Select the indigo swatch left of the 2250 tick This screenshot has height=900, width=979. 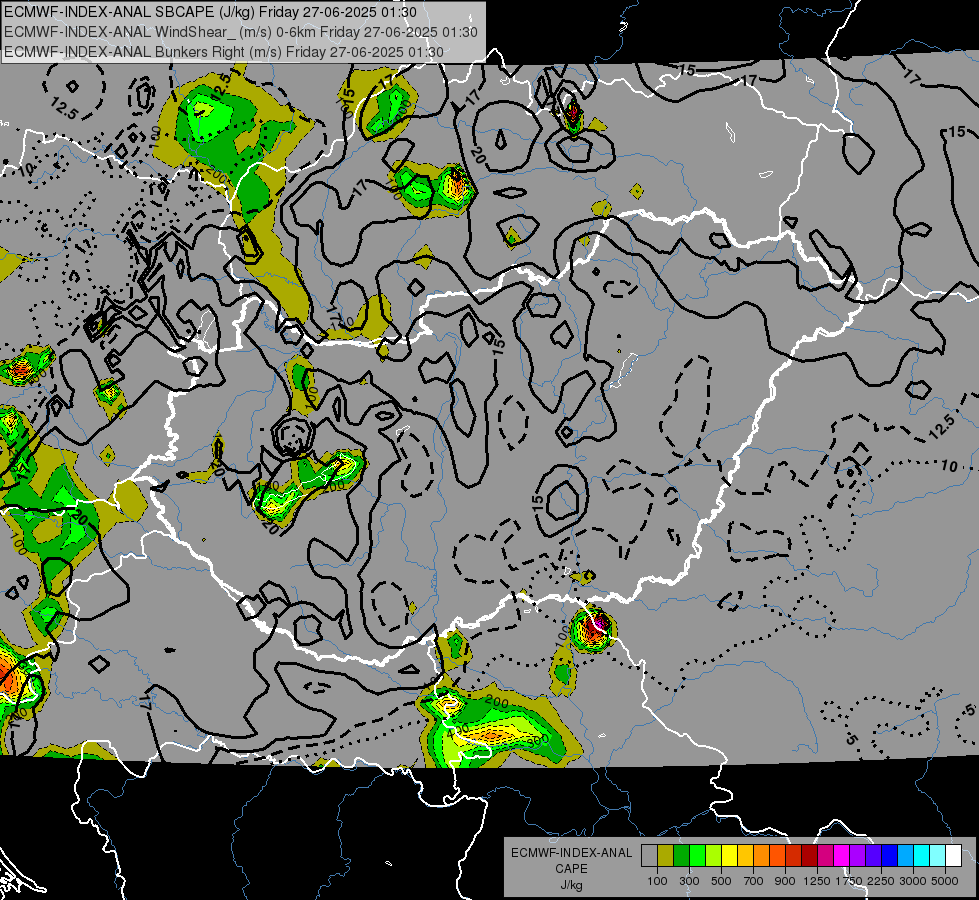(x=873, y=856)
